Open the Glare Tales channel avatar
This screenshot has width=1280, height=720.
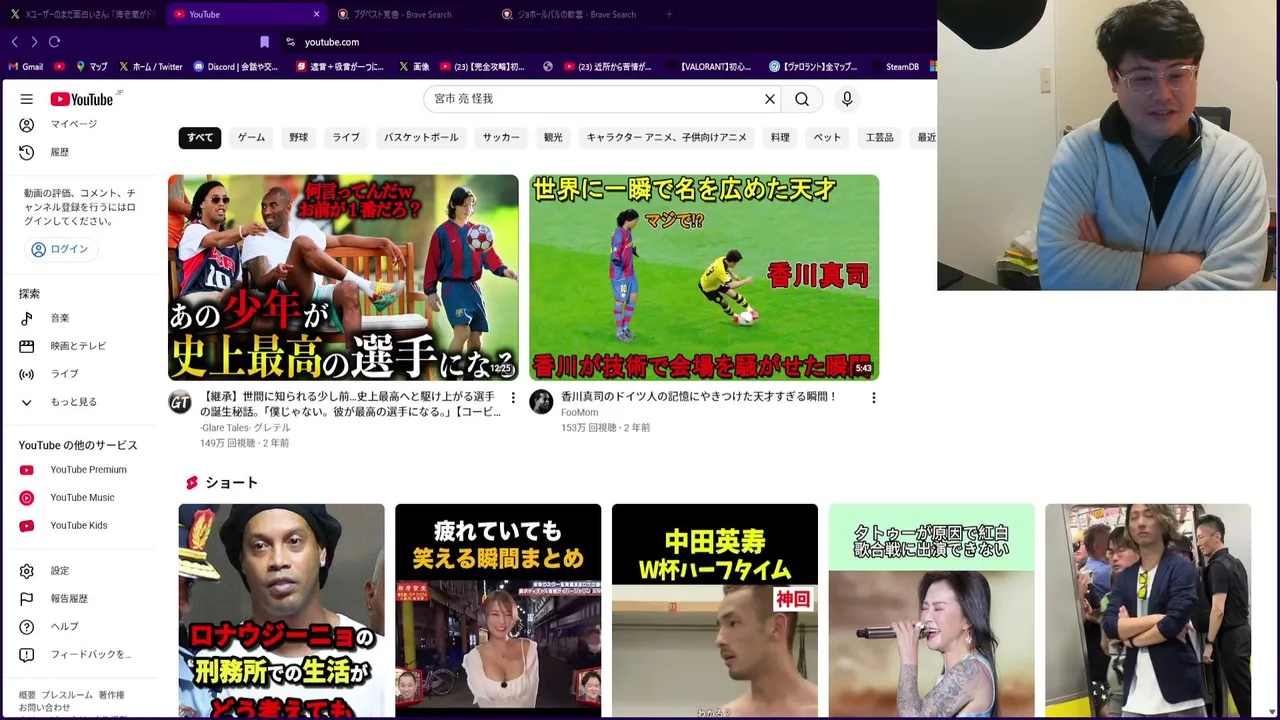[180, 402]
